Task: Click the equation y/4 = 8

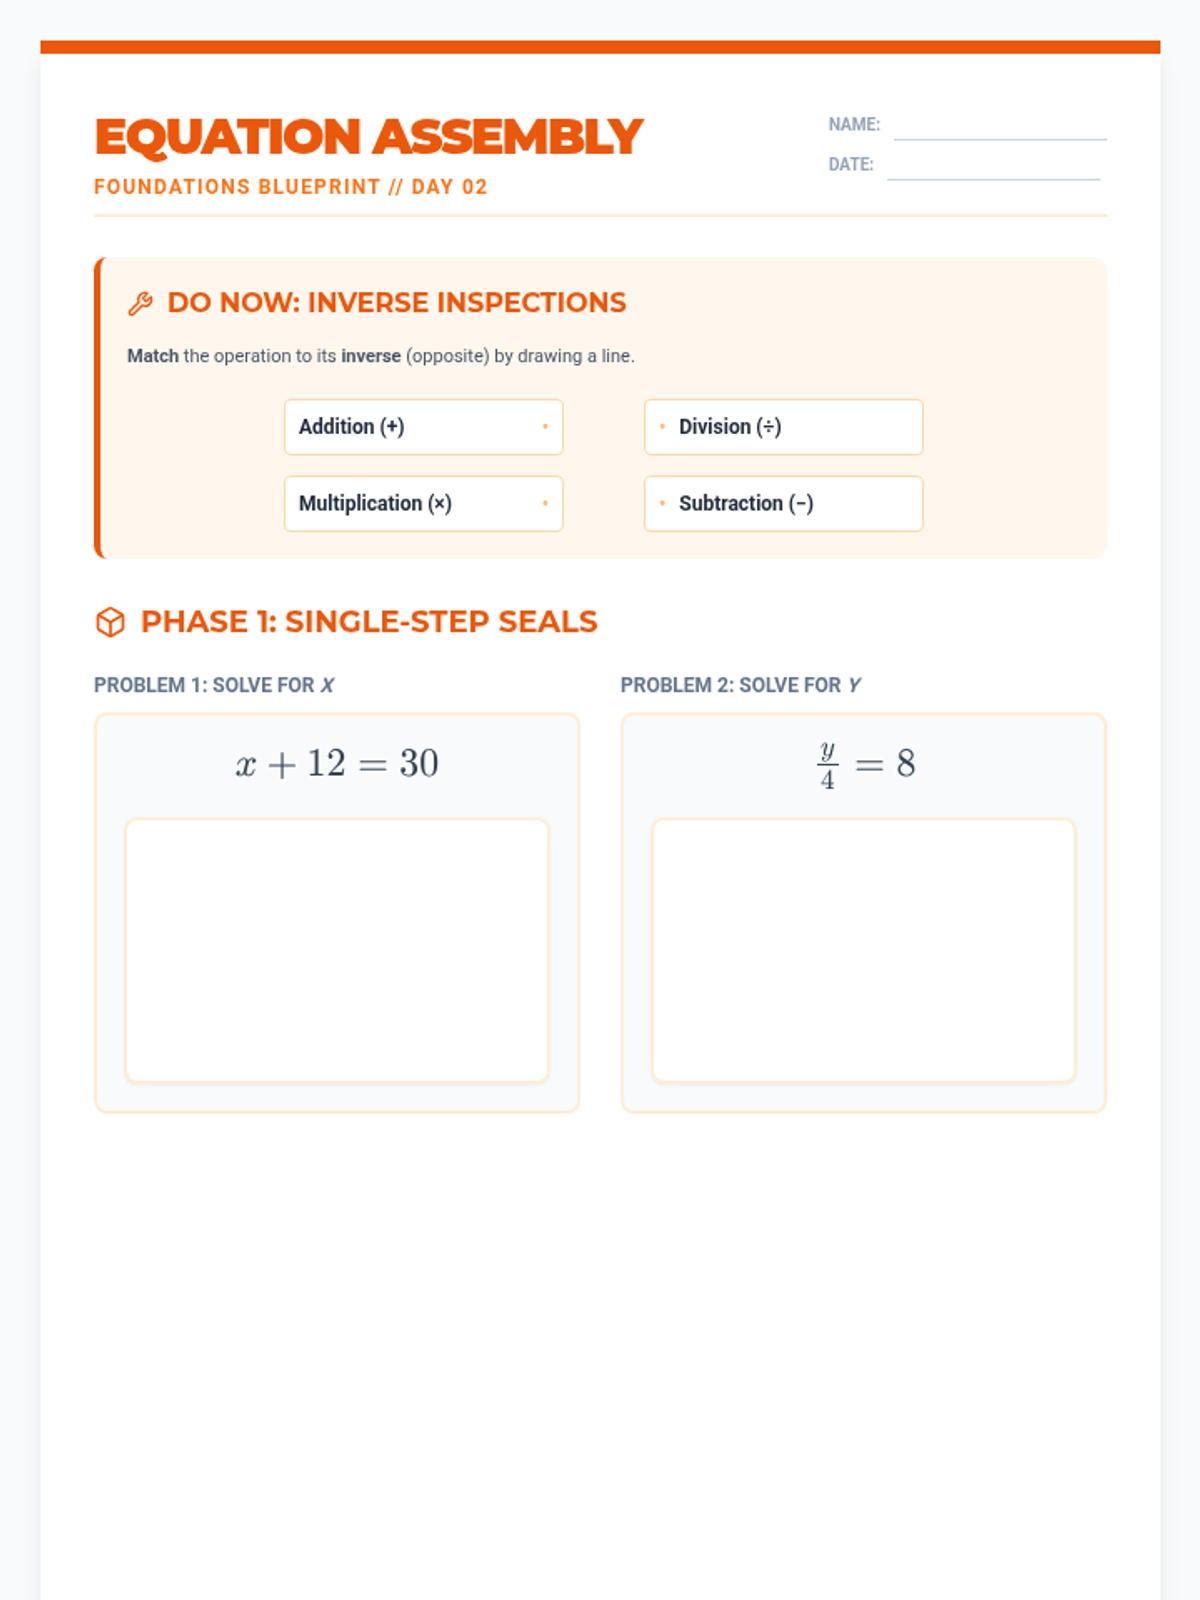Action: (x=865, y=765)
